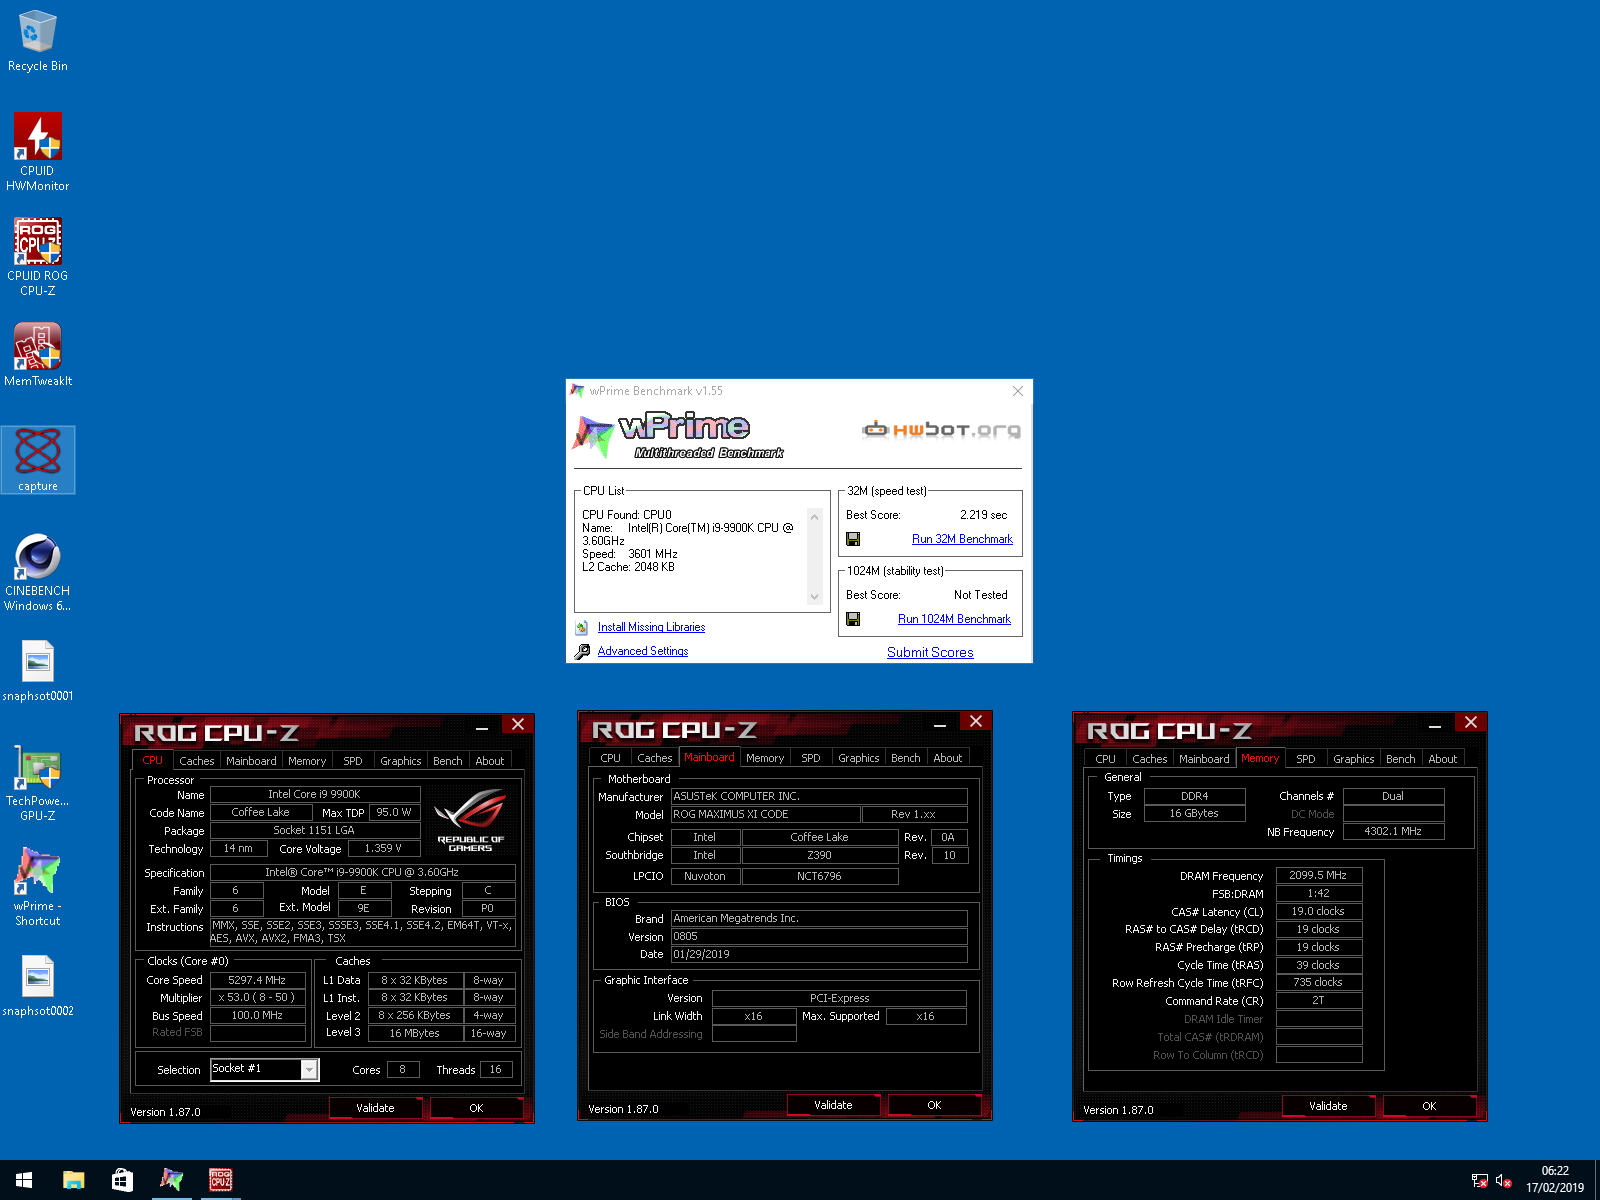
Task: Click the save icon under 32M speed test
Action: (x=853, y=539)
